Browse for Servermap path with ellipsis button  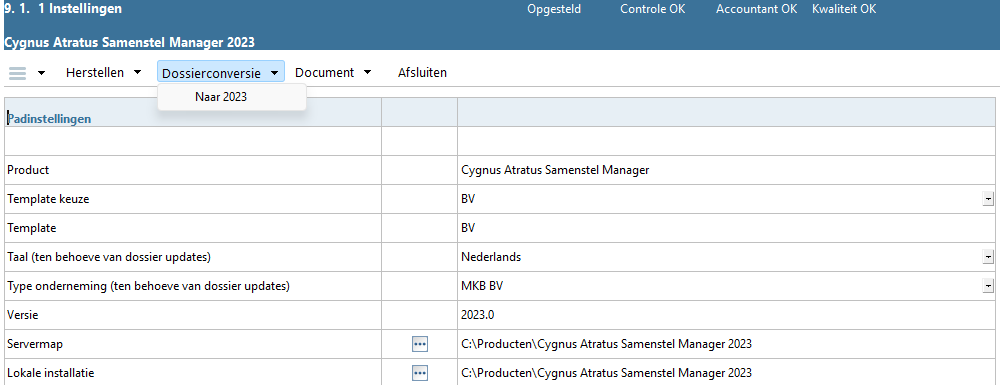tap(419, 344)
